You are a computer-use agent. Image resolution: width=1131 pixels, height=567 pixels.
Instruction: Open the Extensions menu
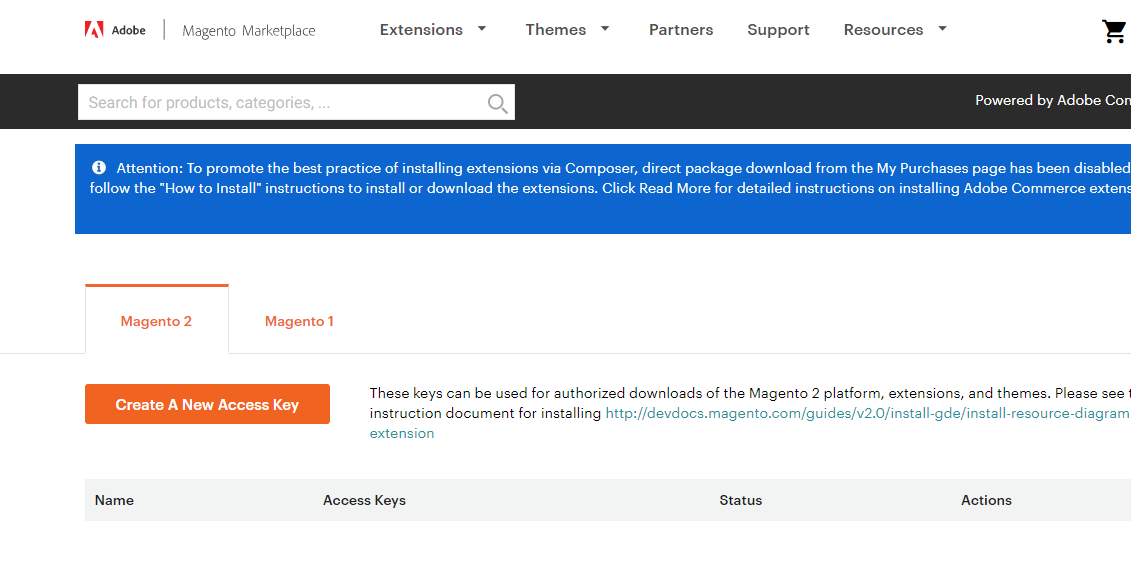click(x=421, y=30)
